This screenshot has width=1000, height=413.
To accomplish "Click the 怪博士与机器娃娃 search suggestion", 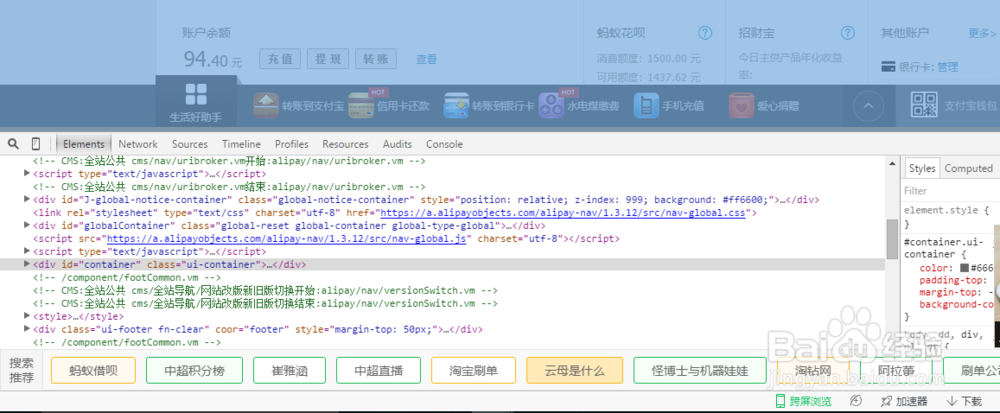I will click(x=700, y=370).
